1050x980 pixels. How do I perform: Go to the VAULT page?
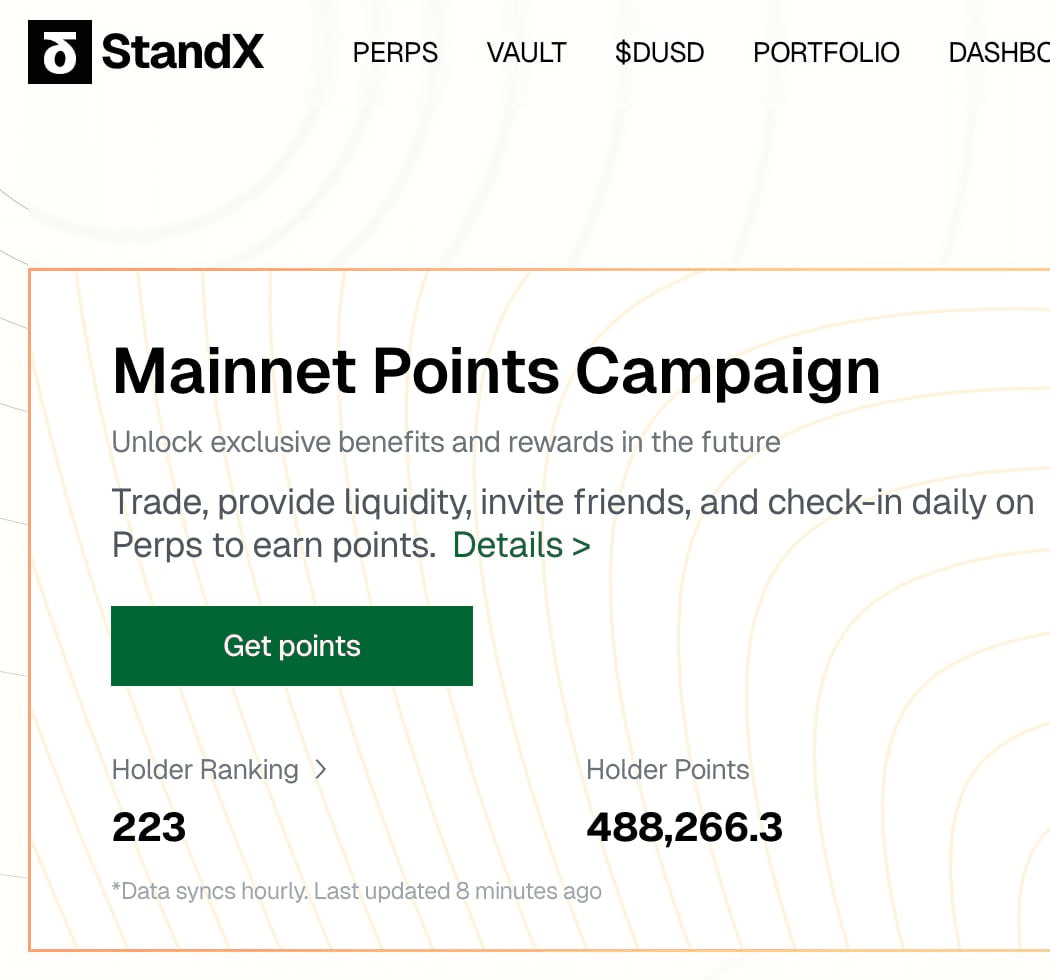(x=526, y=53)
